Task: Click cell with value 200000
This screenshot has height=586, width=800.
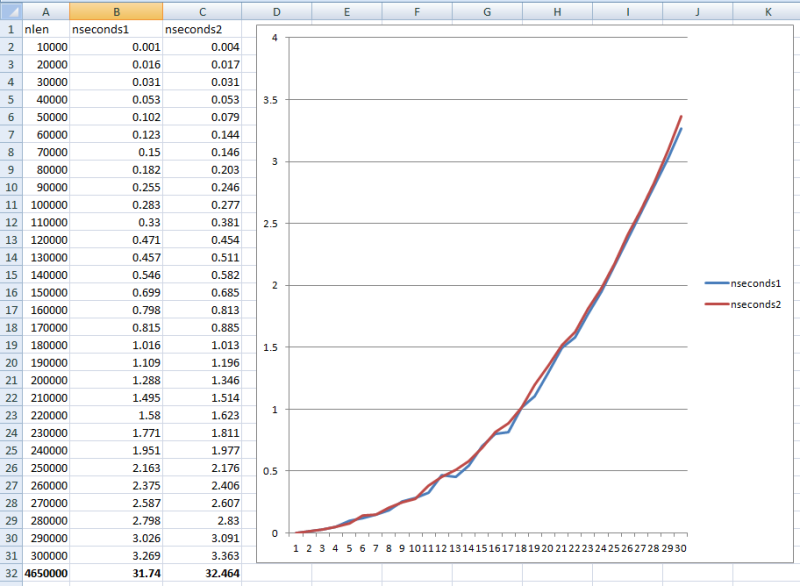Action: (46, 380)
